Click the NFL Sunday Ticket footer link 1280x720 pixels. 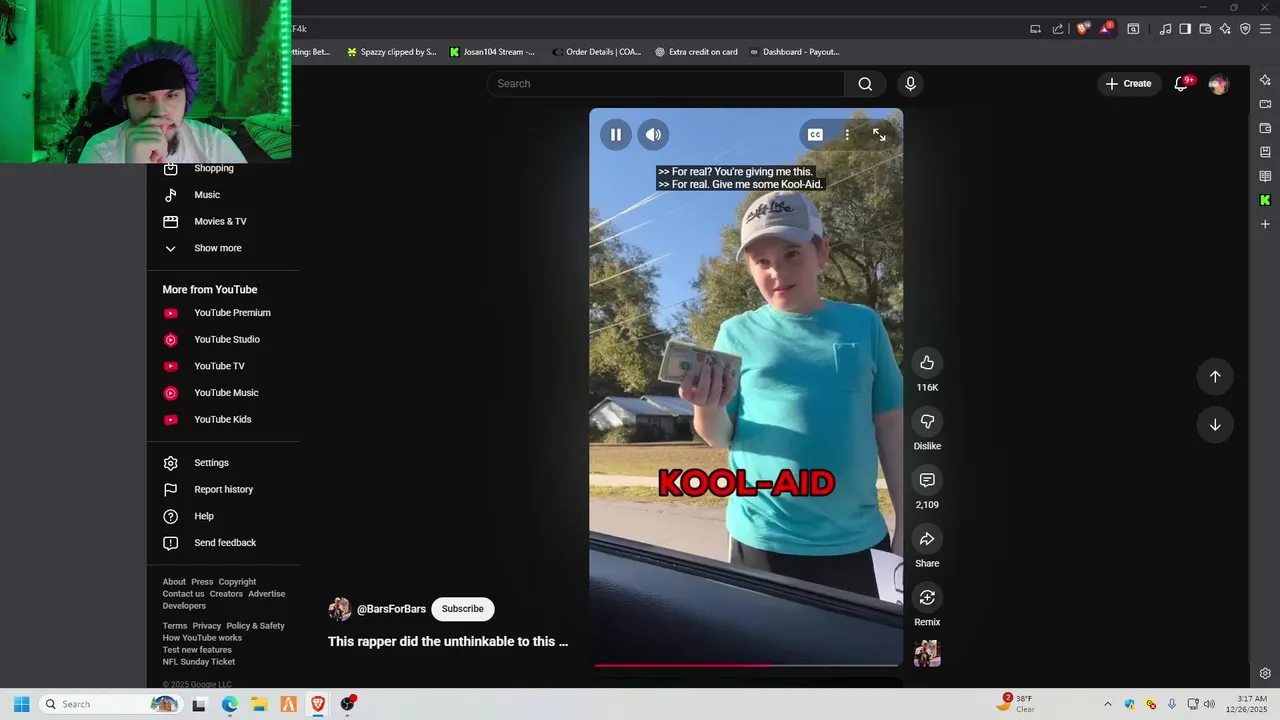point(199,662)
